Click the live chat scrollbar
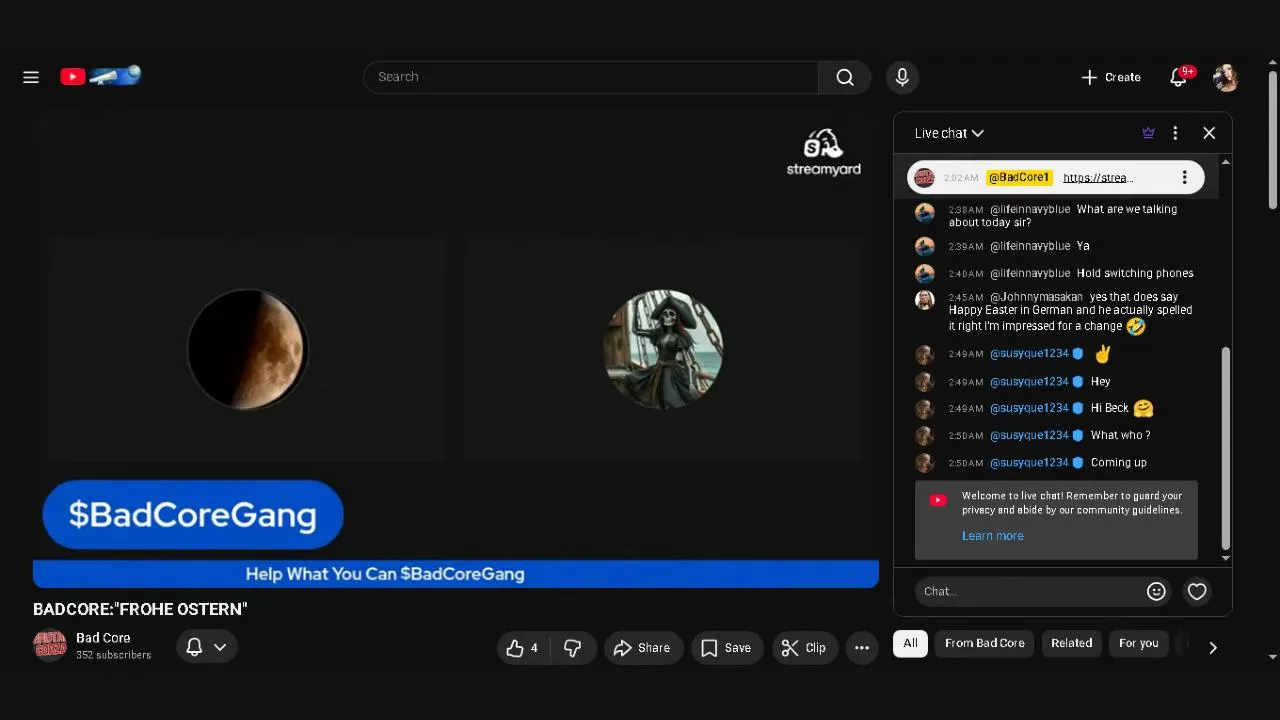This screenshot has width=1280, height=720. tap(1226, 446)
